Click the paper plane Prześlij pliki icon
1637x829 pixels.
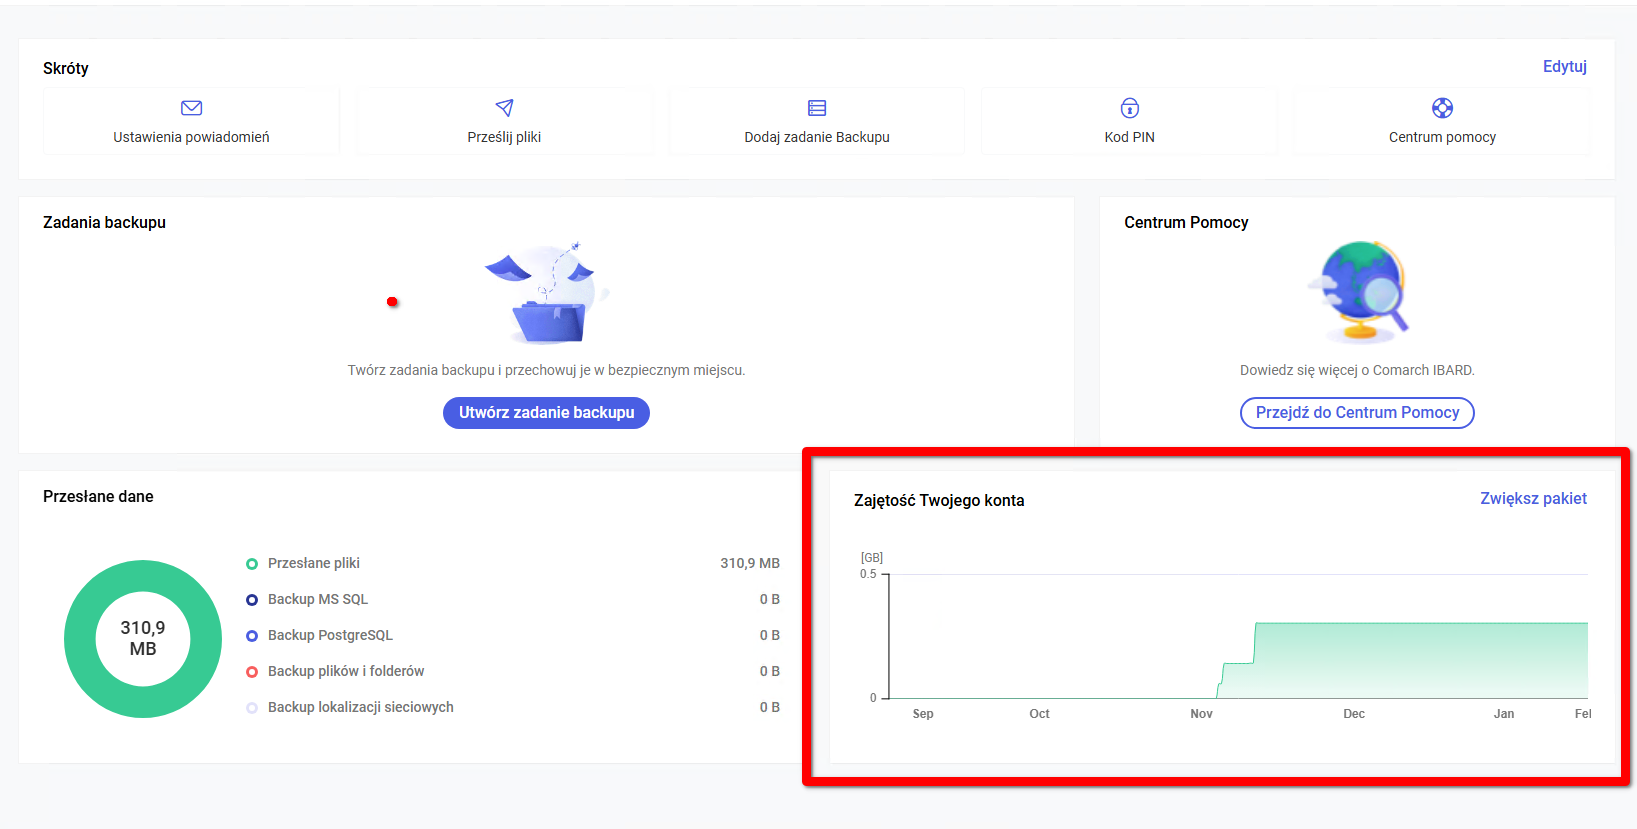point(504,108)
